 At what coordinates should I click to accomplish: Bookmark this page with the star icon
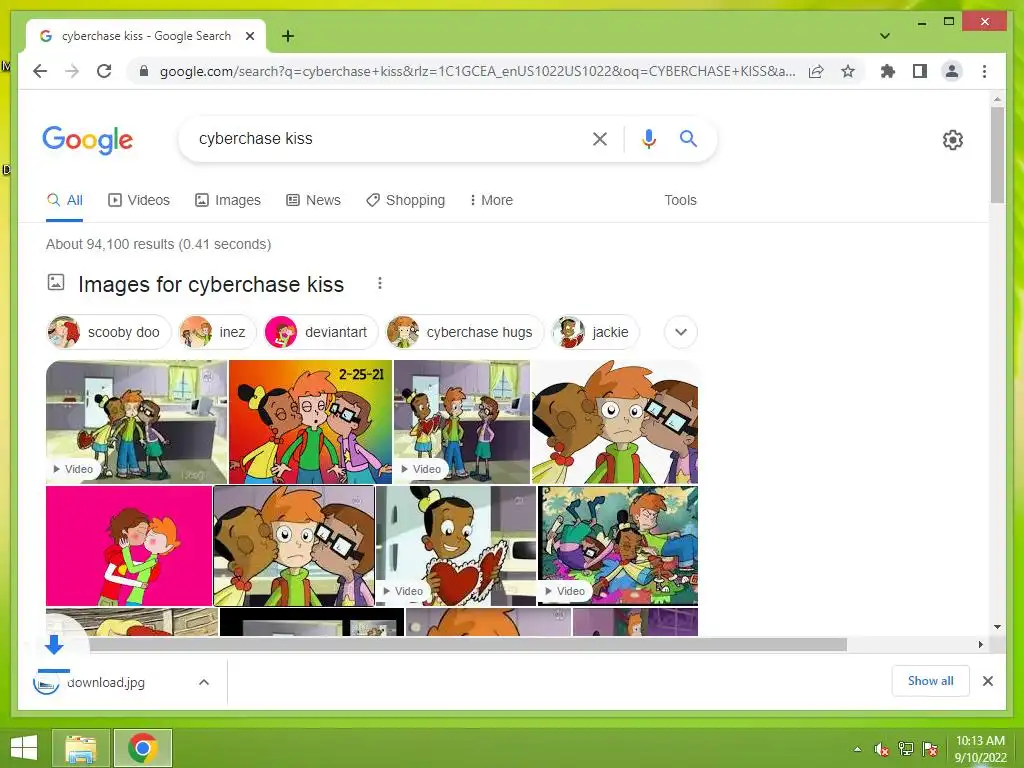coord(848,71)
